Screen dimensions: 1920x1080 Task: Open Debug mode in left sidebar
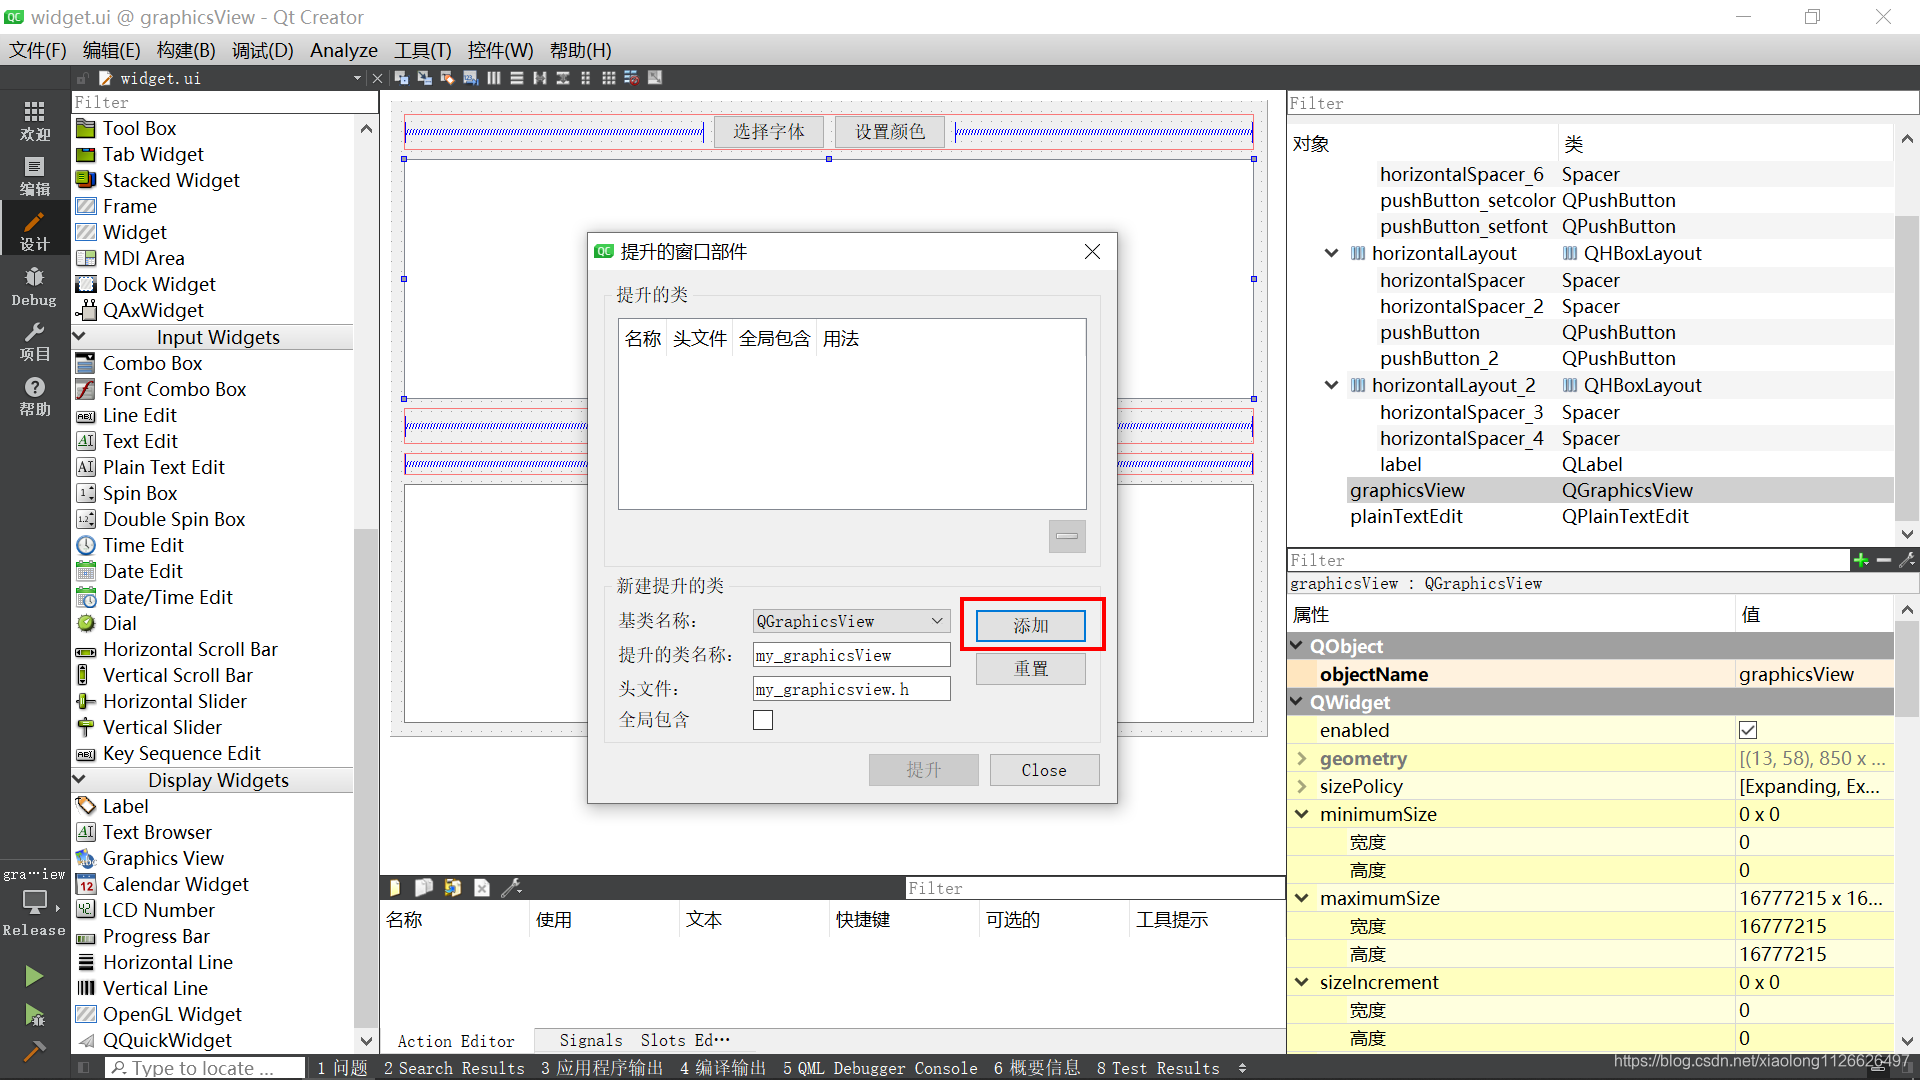pyautogui.click(x=34, y=287)
